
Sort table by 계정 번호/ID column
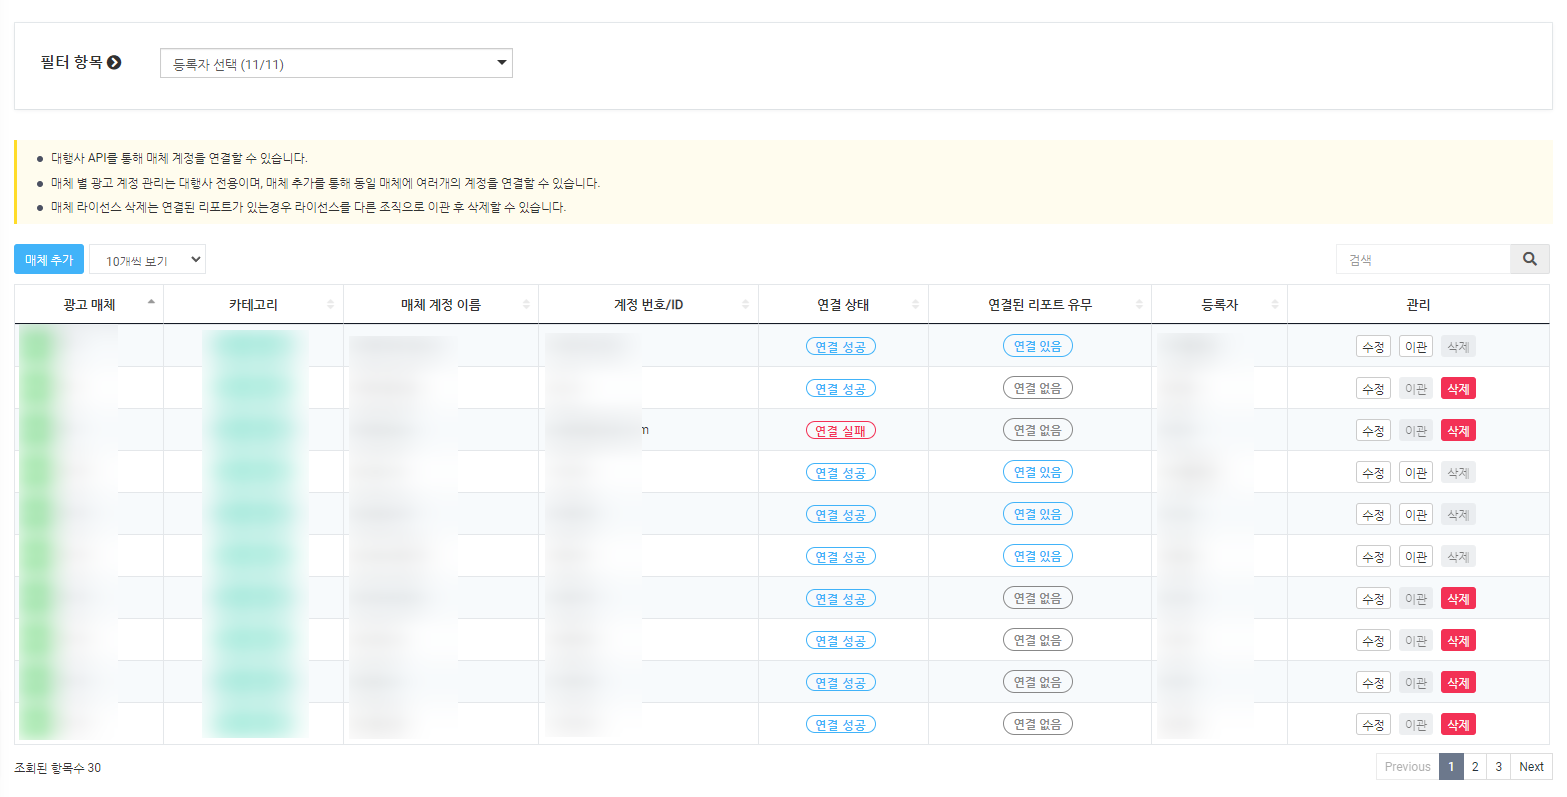(x=648, y=304)
